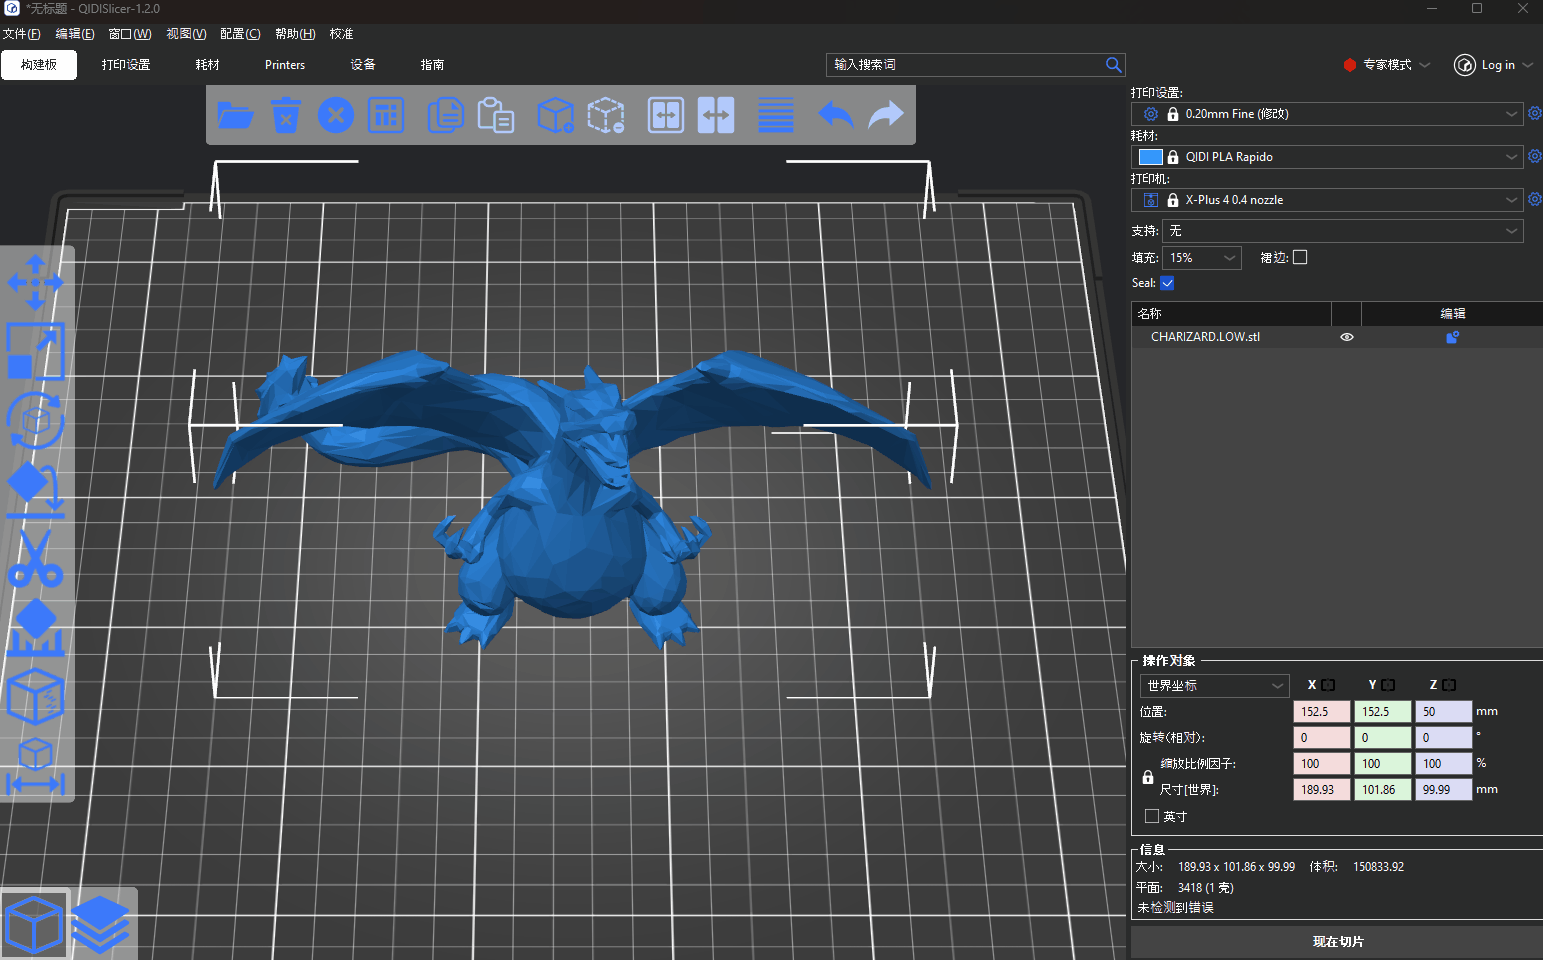
Task: Switch to the 指南 tab
Action: [x=432, y=65]
